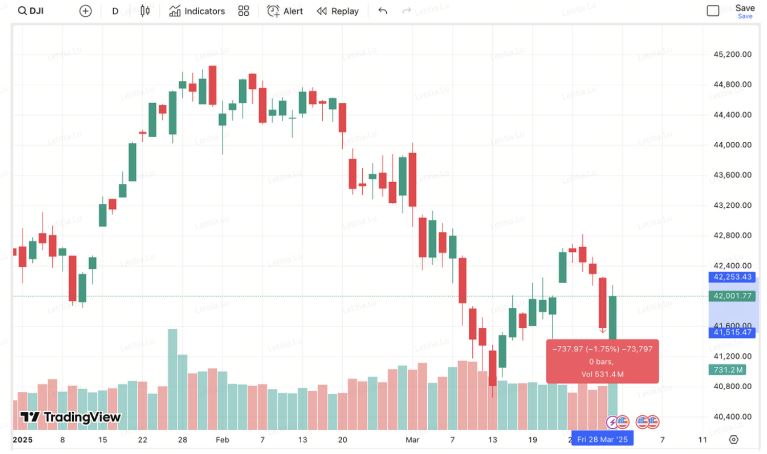
Task: Click the red price change tooltip box
Action: [x=602, y=361]
